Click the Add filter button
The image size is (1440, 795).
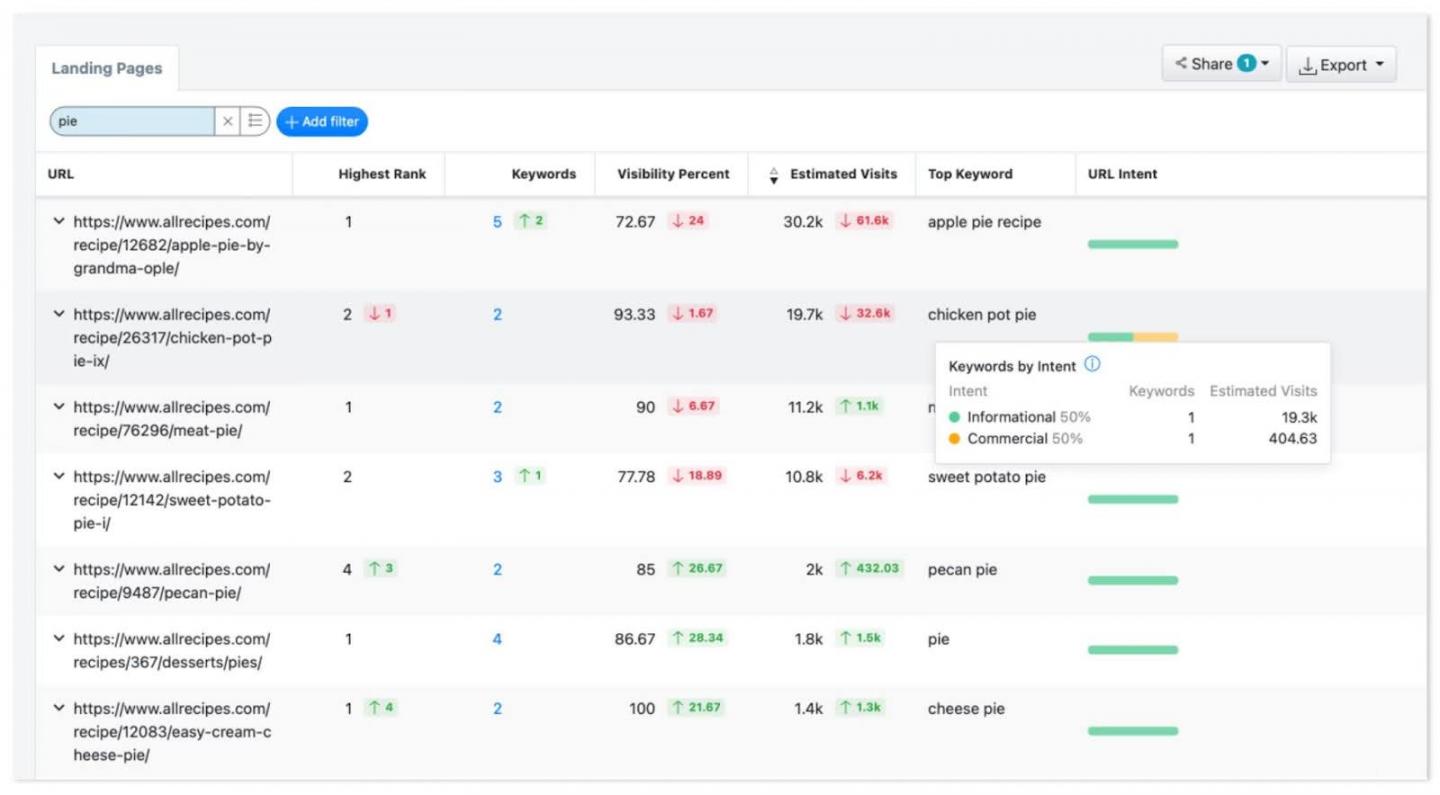tap(322, 121)
